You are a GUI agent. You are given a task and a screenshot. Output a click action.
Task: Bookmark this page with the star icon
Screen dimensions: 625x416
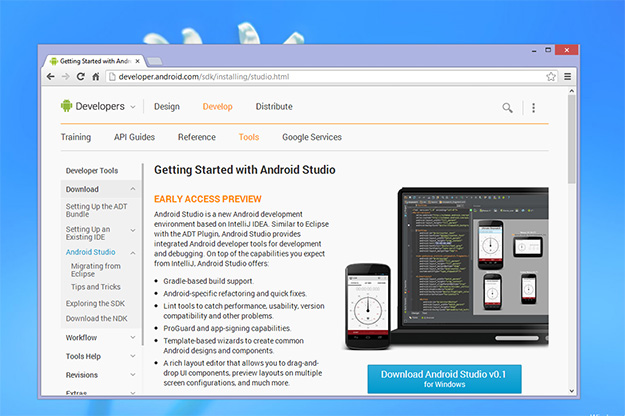coord(551,77)
